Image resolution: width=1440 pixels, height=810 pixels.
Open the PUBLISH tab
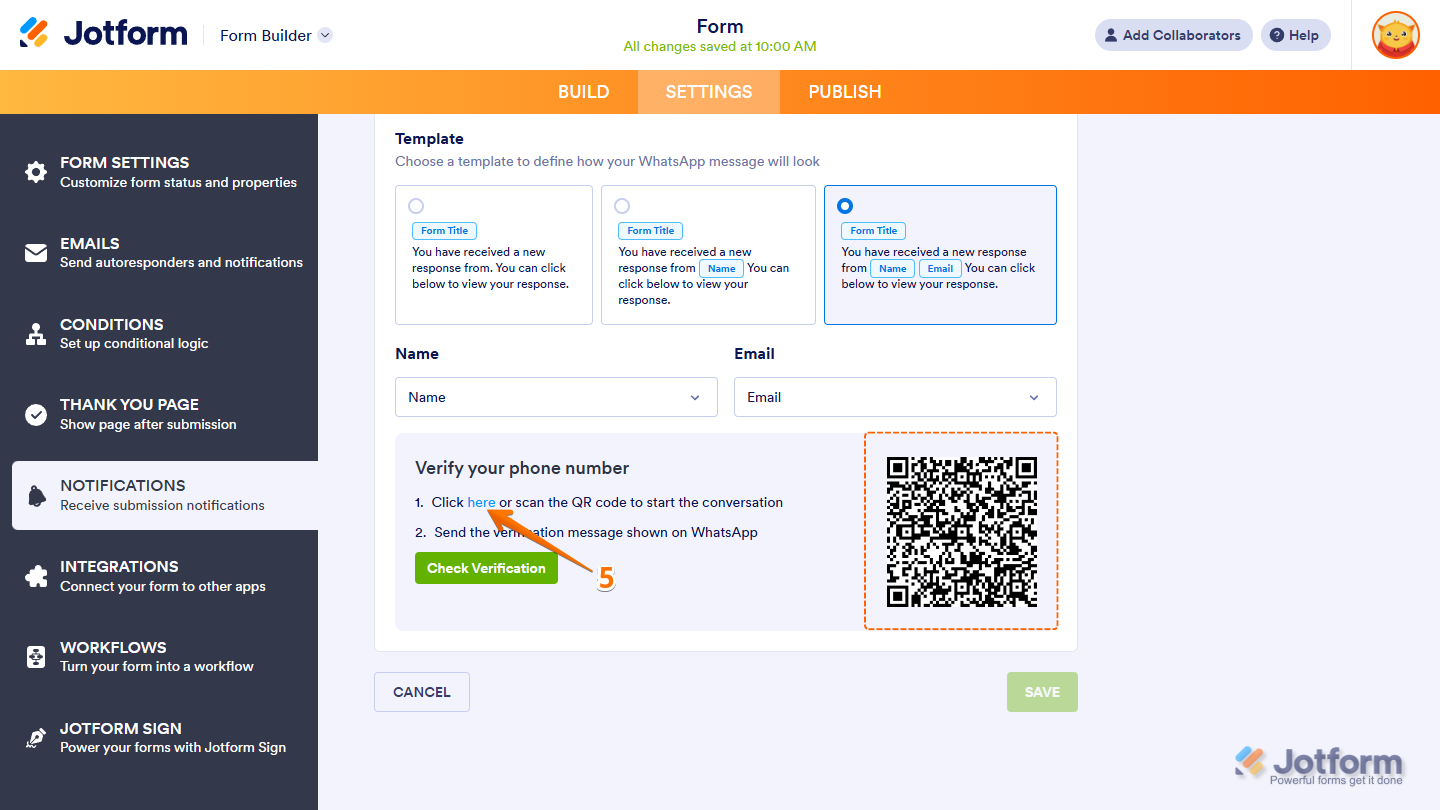[845, 91]
